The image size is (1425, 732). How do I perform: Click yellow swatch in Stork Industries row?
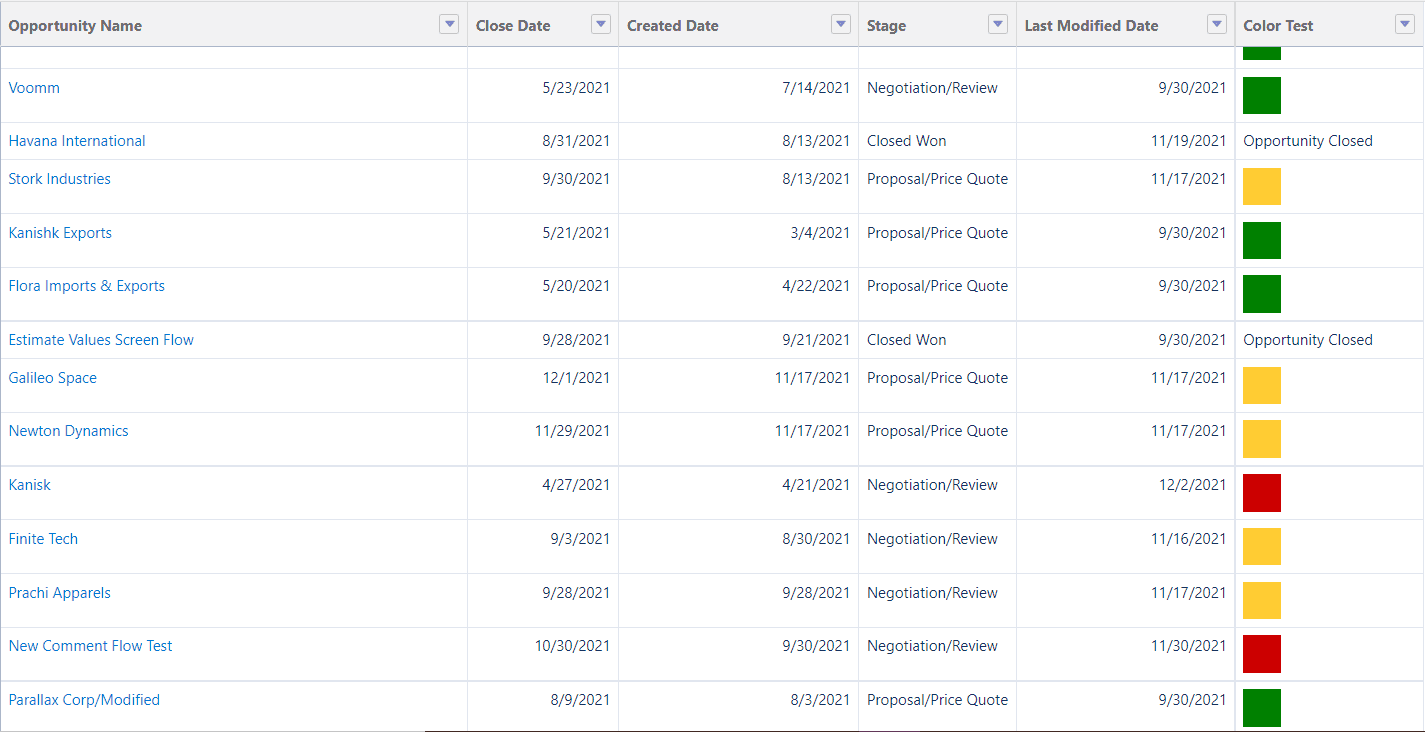[x=1262, y=187]
